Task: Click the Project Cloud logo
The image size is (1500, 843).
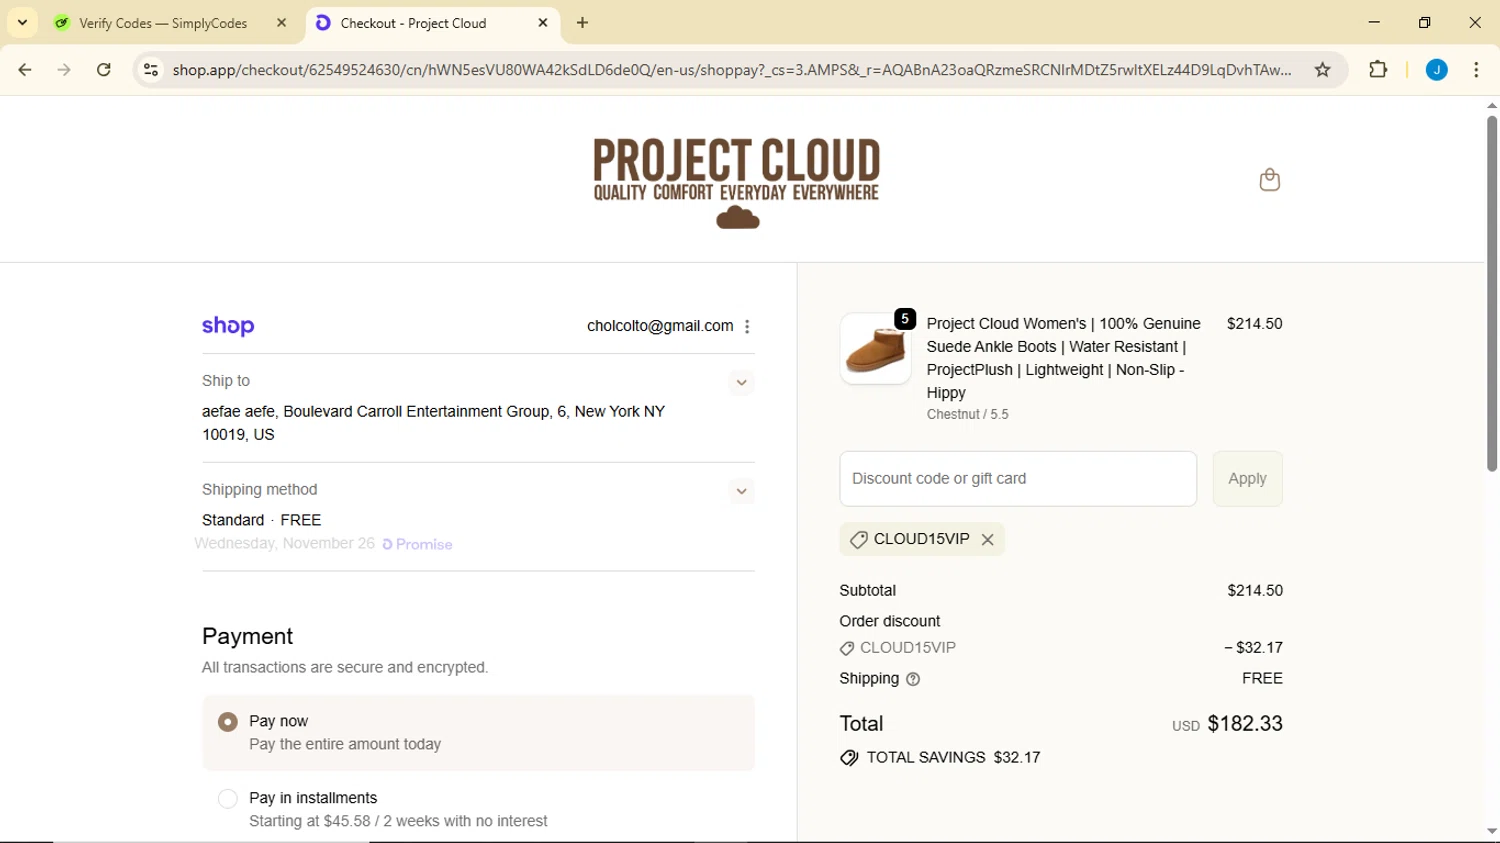Action: (x=737, y=184)
